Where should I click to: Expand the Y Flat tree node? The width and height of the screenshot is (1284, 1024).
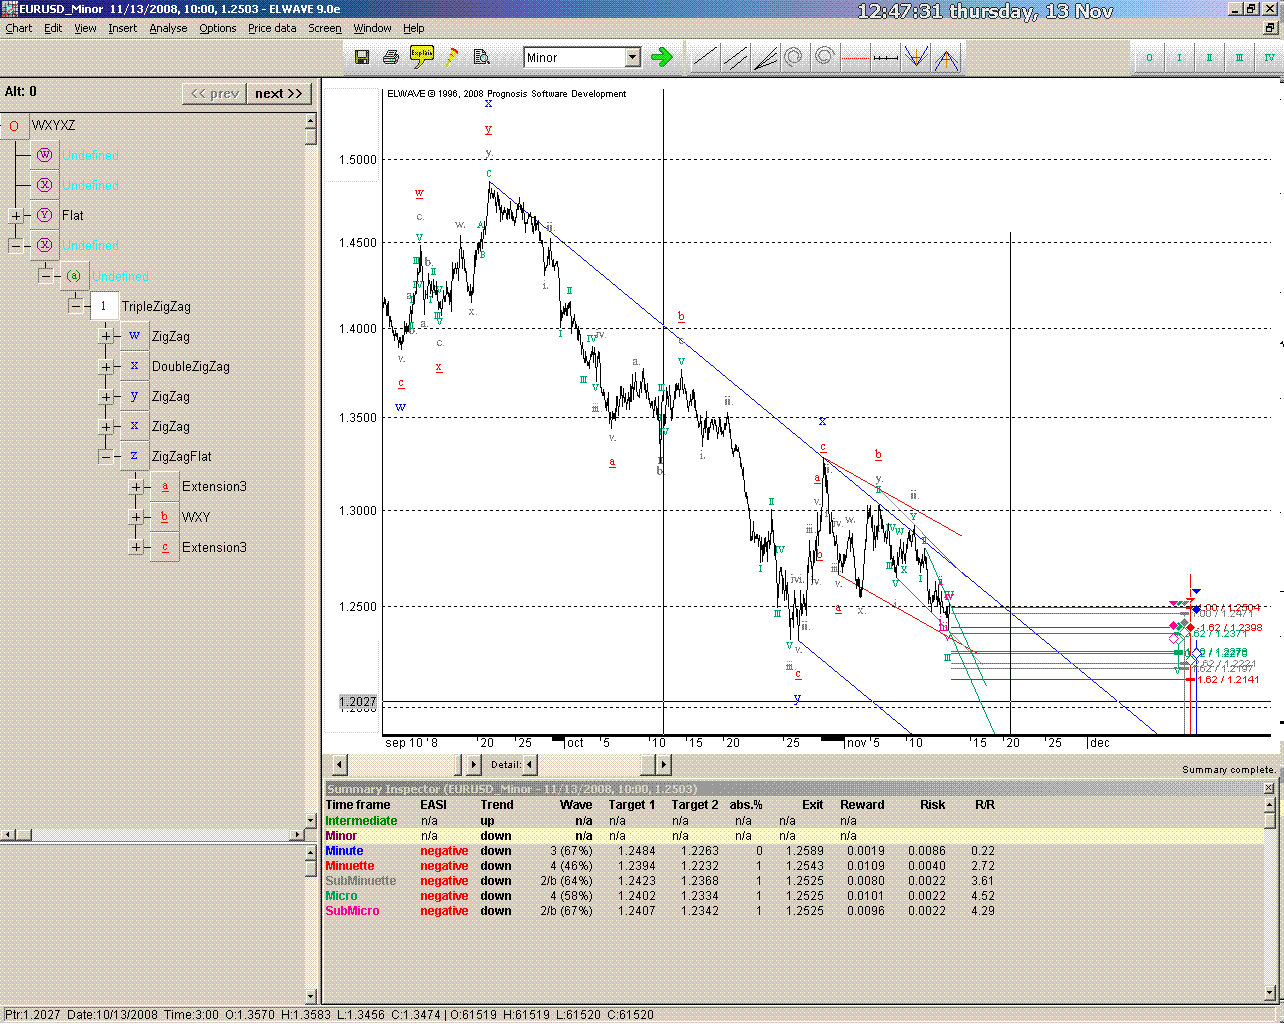16,216
